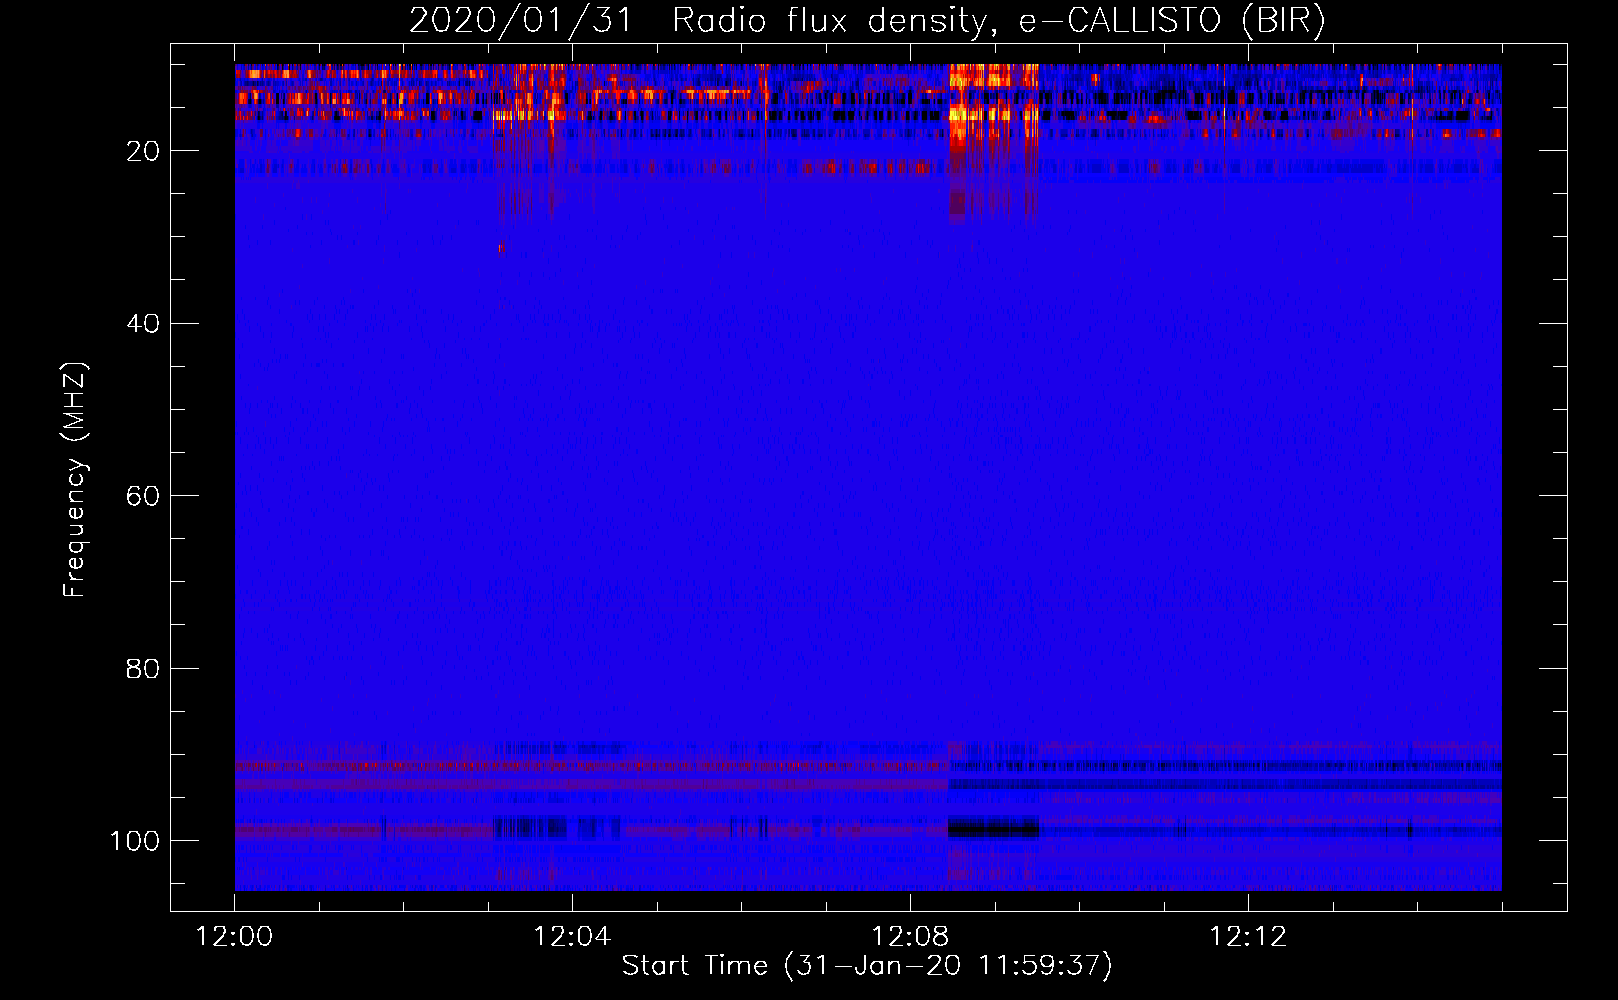Screen dimensions: 1618x1000
Task: Click the 'Frequency (MHZ)' axis label
Action: (x=75, y=479)
